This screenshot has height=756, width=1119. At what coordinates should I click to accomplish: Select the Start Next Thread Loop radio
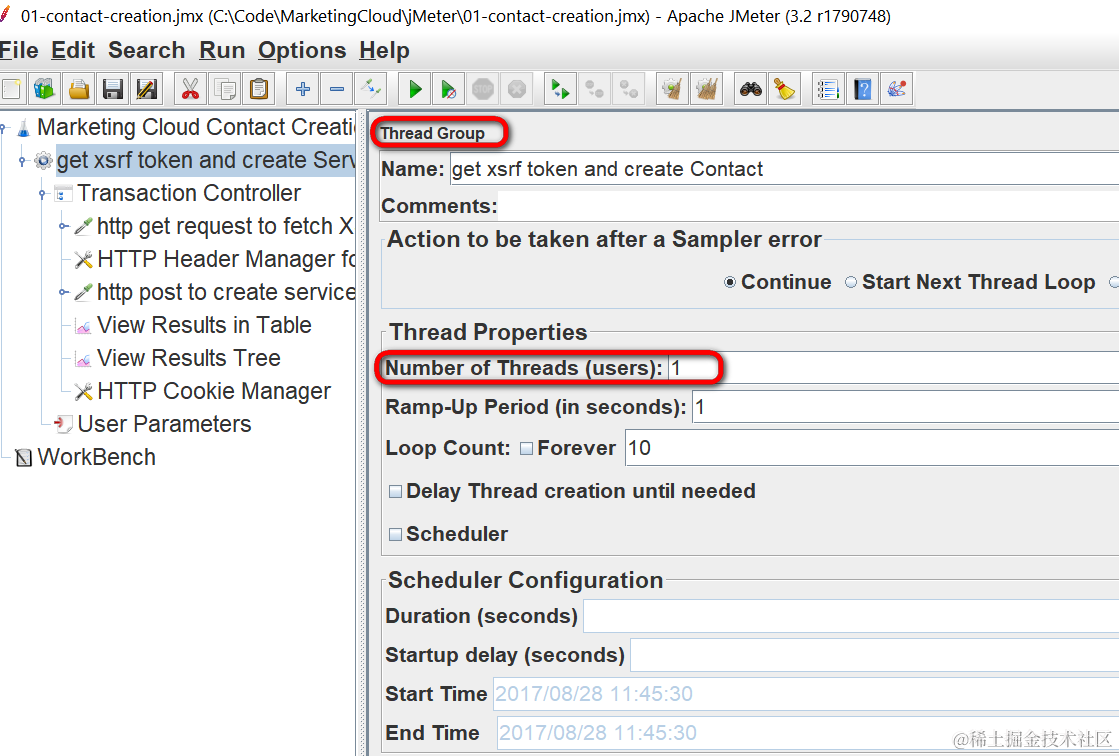[851, 283]
